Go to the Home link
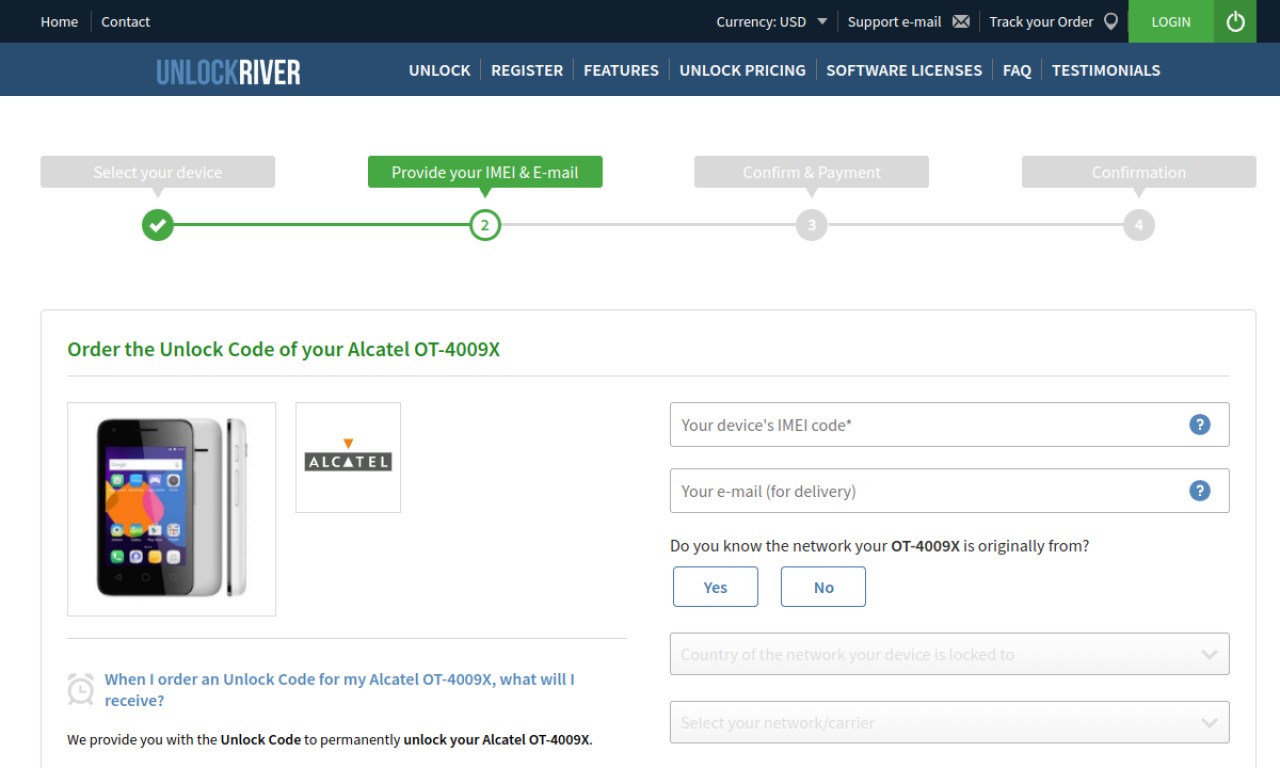This screenshot has width=1280, height=768. tap(59, 21)
